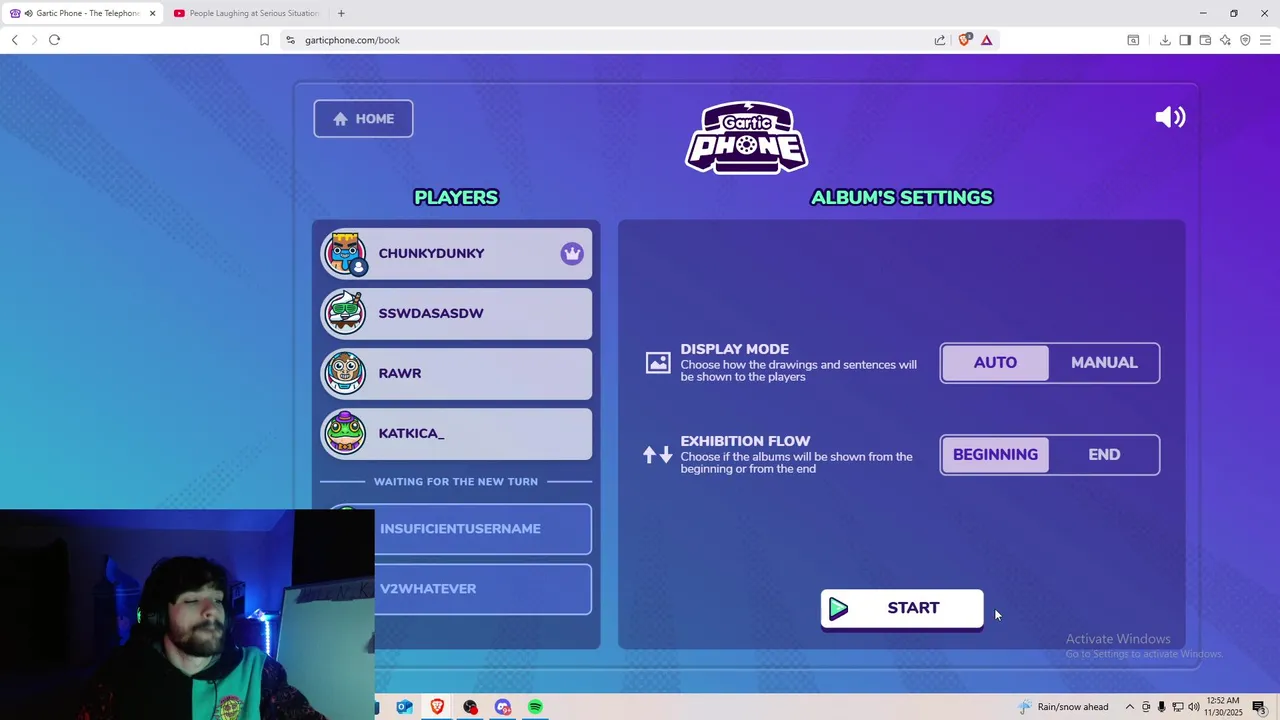Open the notification center icon
The height and width of the screenshot is (720, 1280).
point(1259,707)
